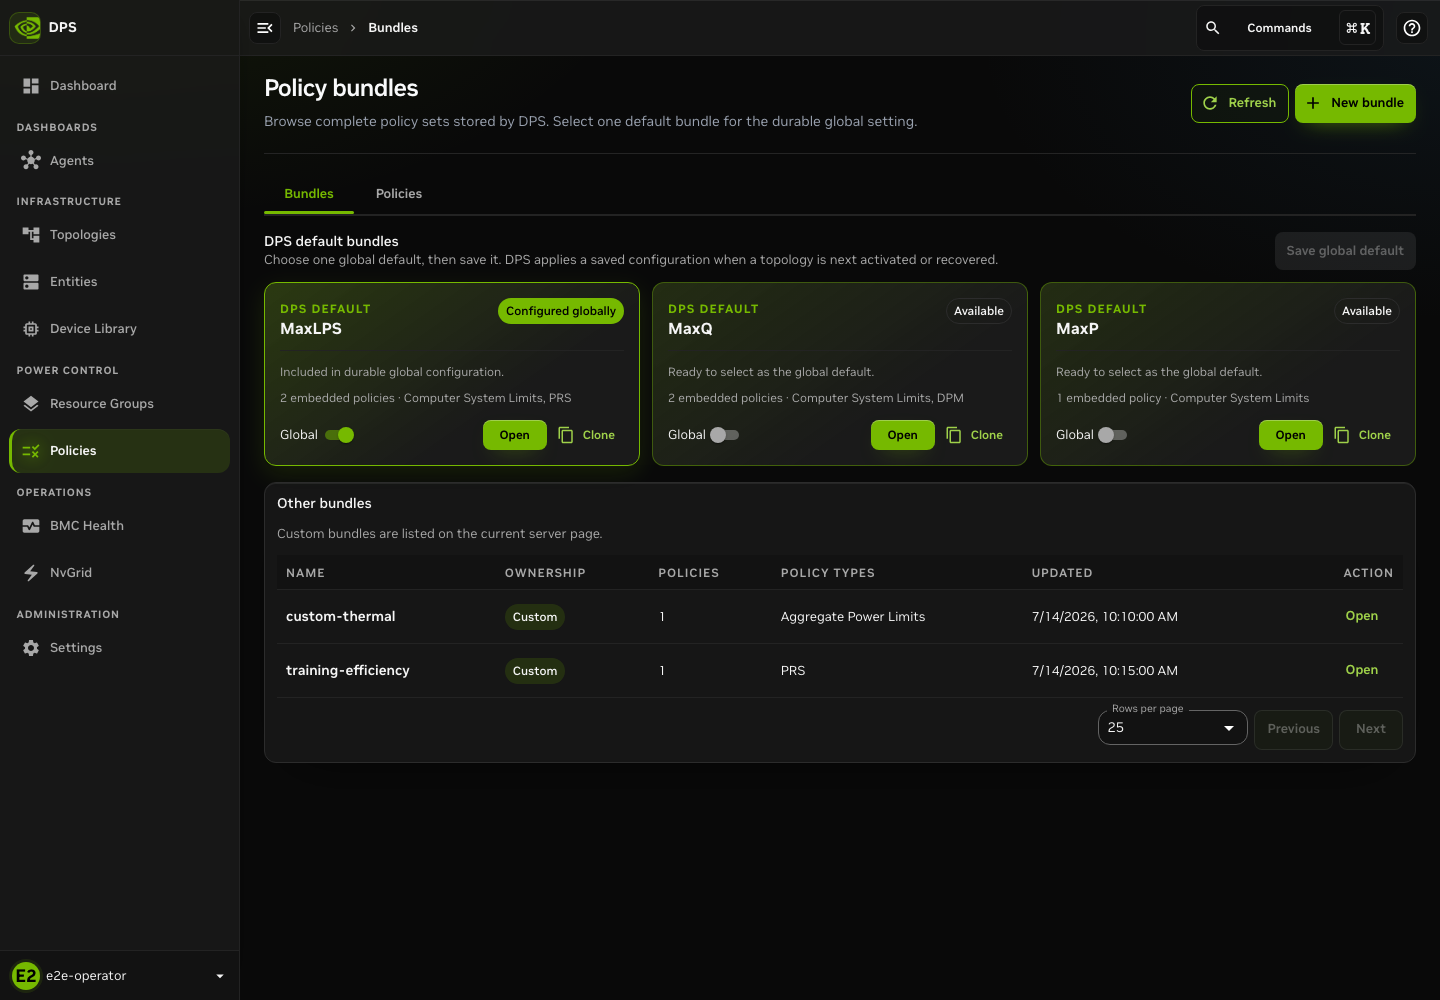
Task: Click the Dashboard grid icon
Action: click(31, 86)
